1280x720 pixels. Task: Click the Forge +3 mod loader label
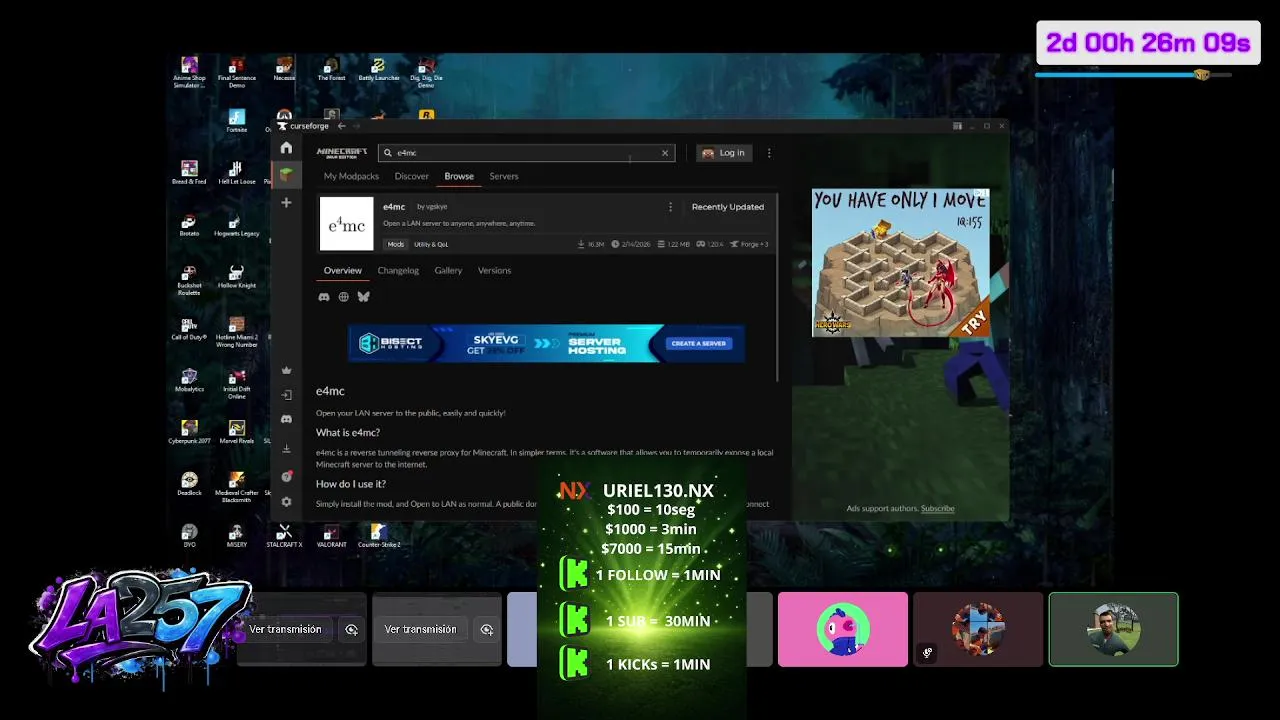point(749,244)
